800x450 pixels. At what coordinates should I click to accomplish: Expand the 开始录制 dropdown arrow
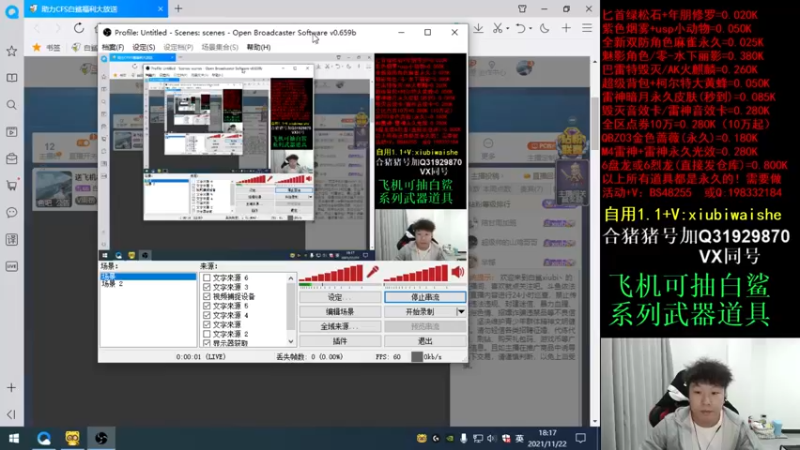(x=461, y=312)
